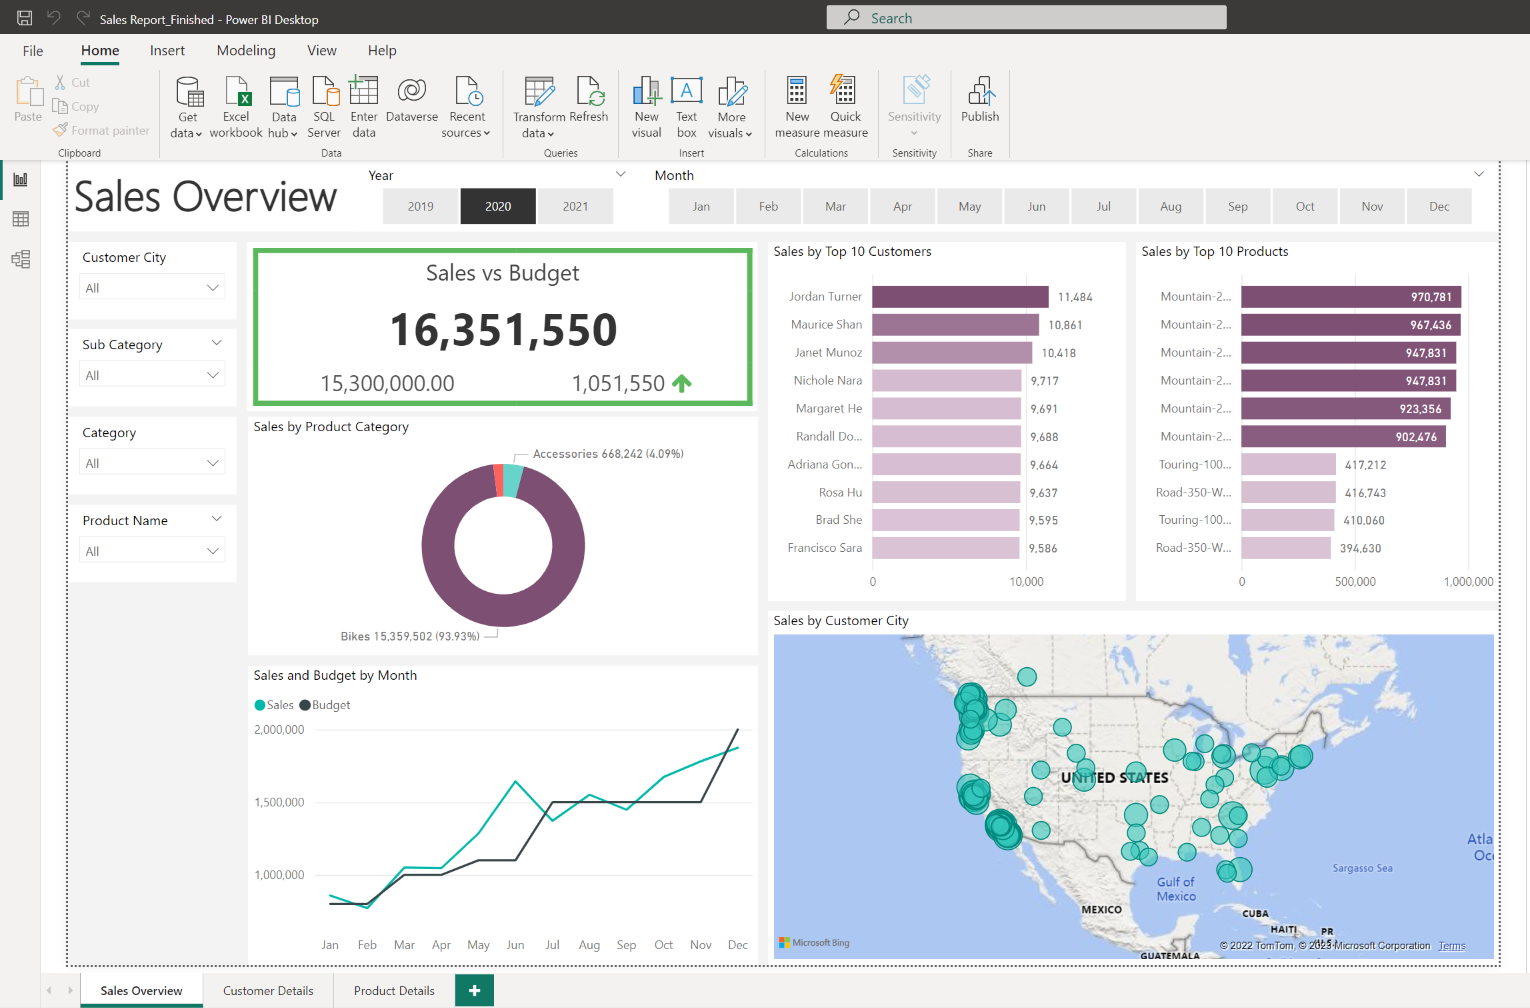The image size is (1530, 1008).
Task: Connect to SQL Server
Action: click(x=324, y=105)
